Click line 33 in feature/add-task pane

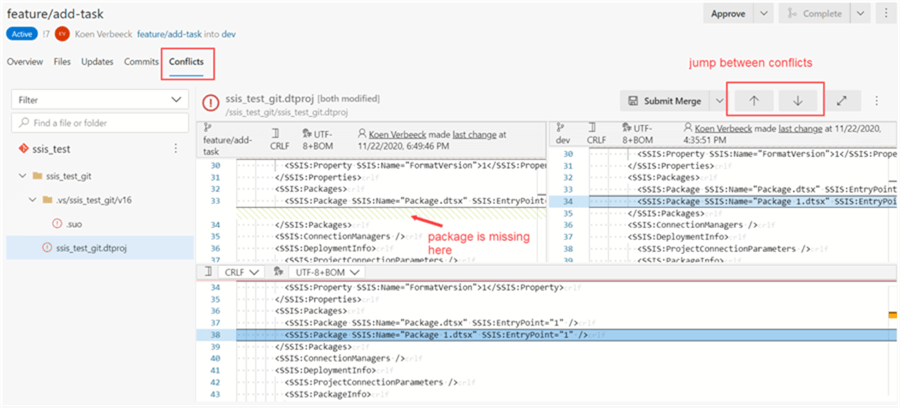tap(371, 200)
